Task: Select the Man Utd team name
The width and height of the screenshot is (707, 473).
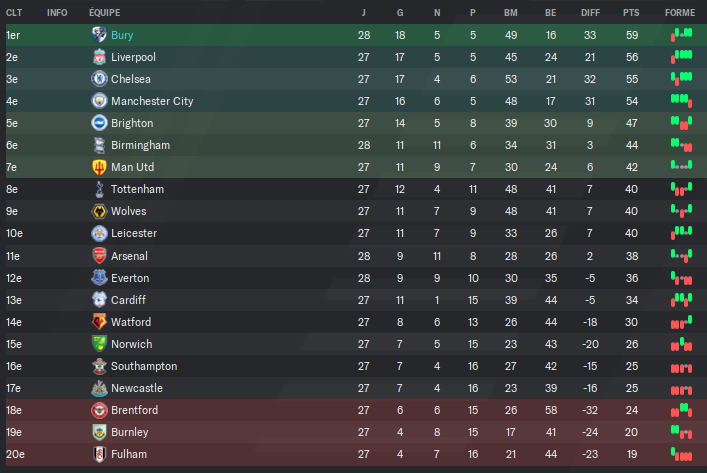Action: pos(133,167)
